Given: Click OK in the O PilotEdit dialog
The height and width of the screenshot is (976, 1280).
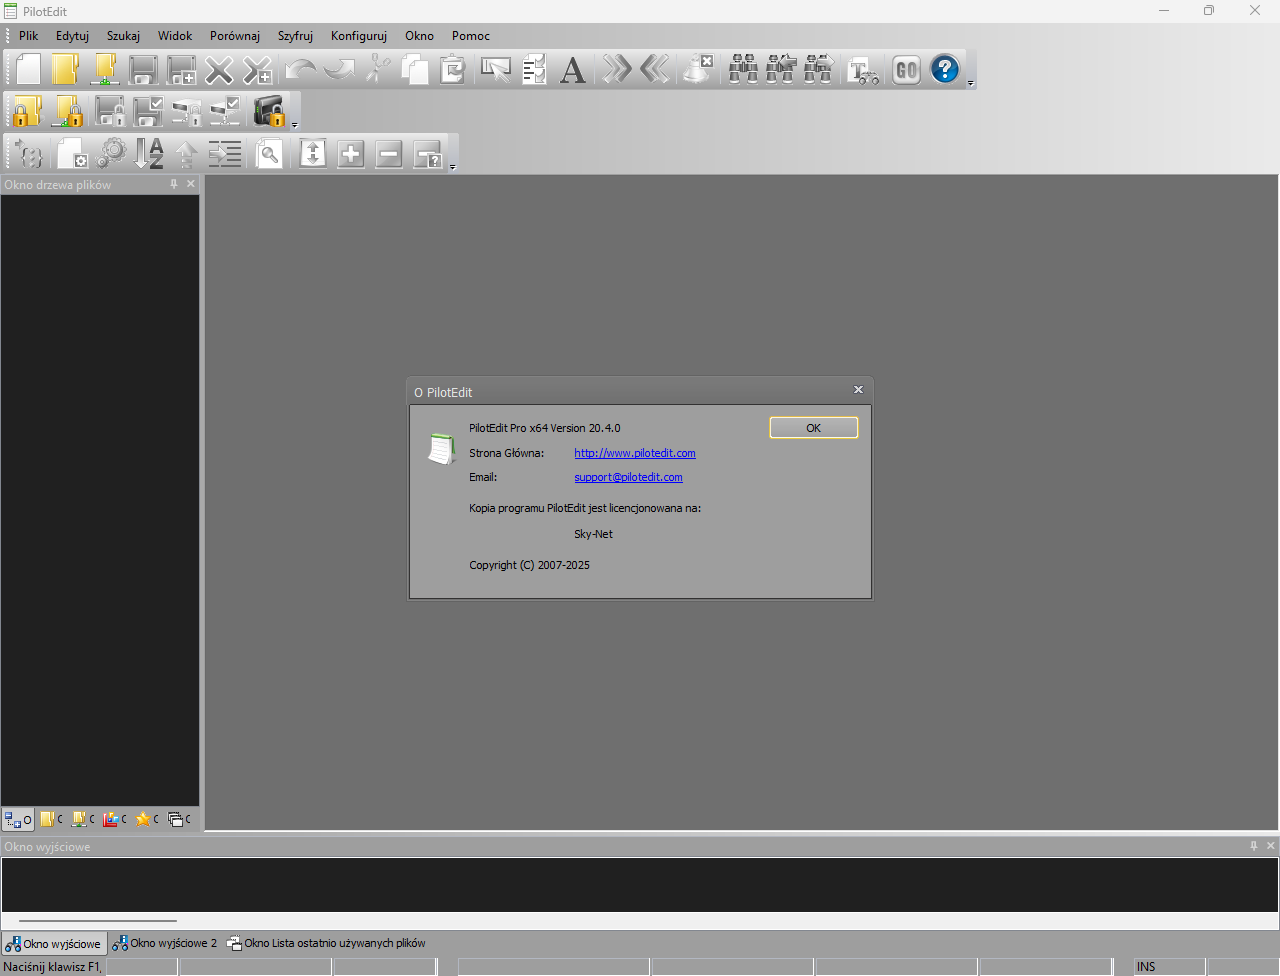Looking at the screenshot, I should [x=814, y=428].
